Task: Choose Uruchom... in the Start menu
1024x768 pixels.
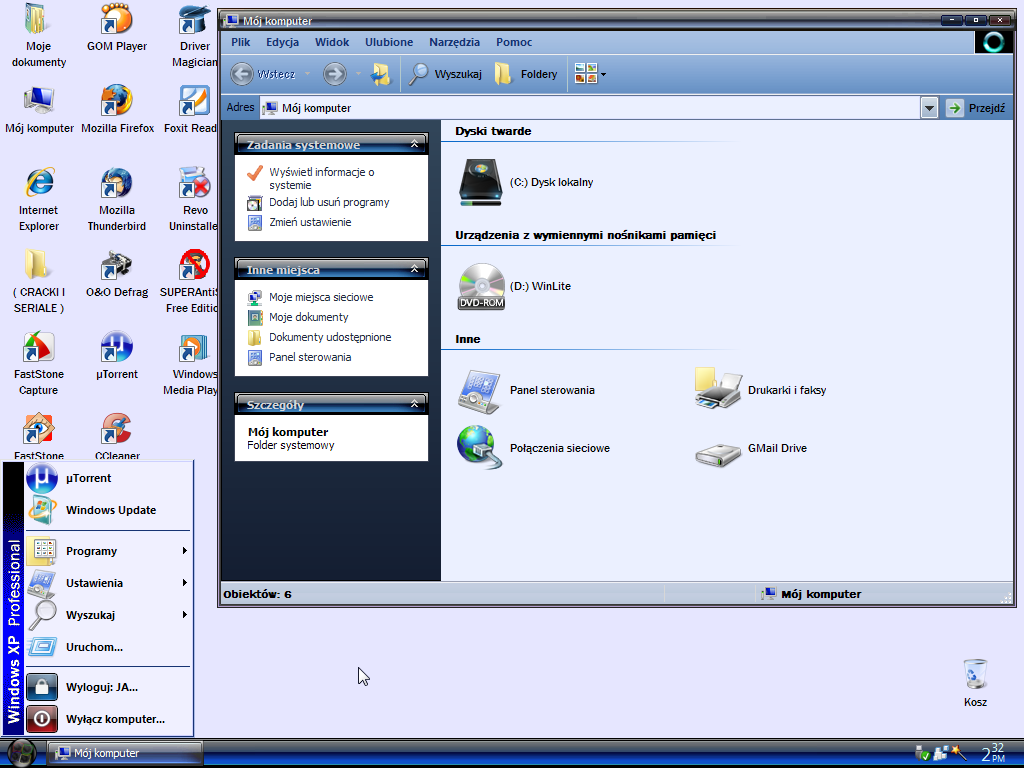Action: pos(108,647)
